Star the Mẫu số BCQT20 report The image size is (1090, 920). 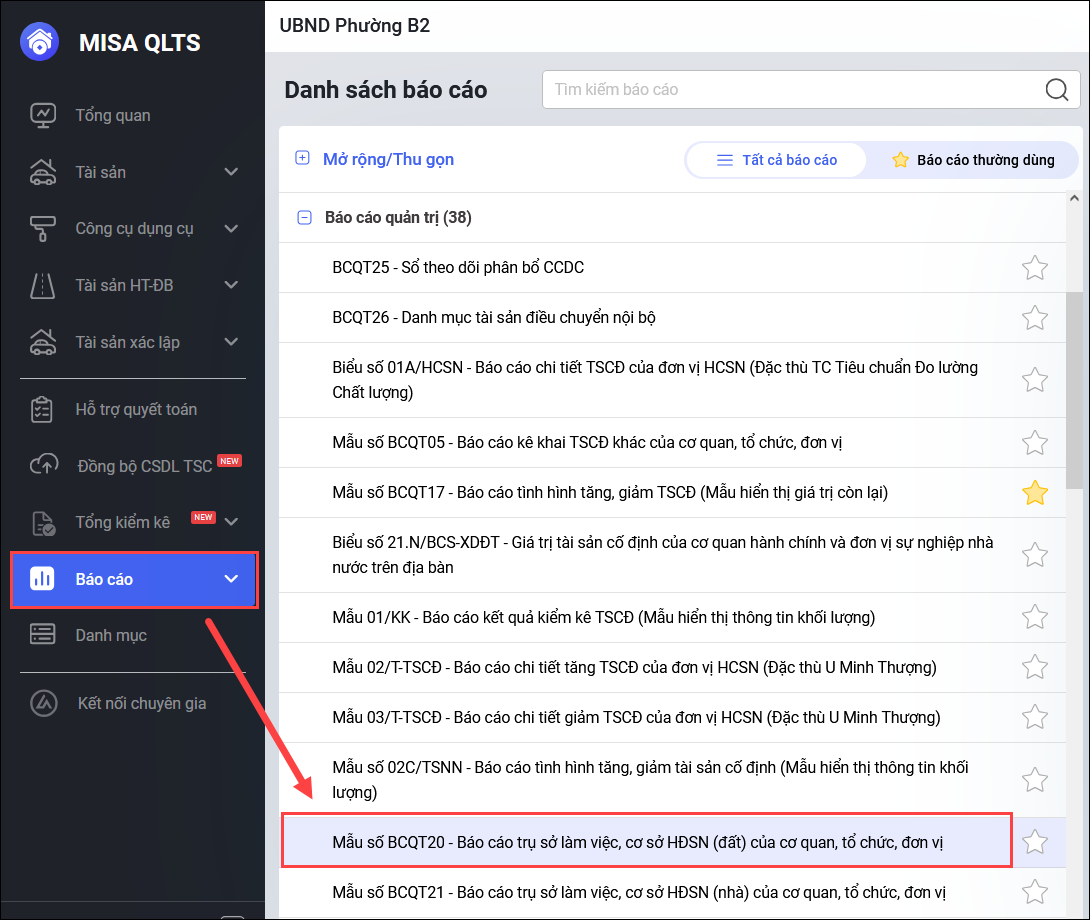pos(1034,842)
